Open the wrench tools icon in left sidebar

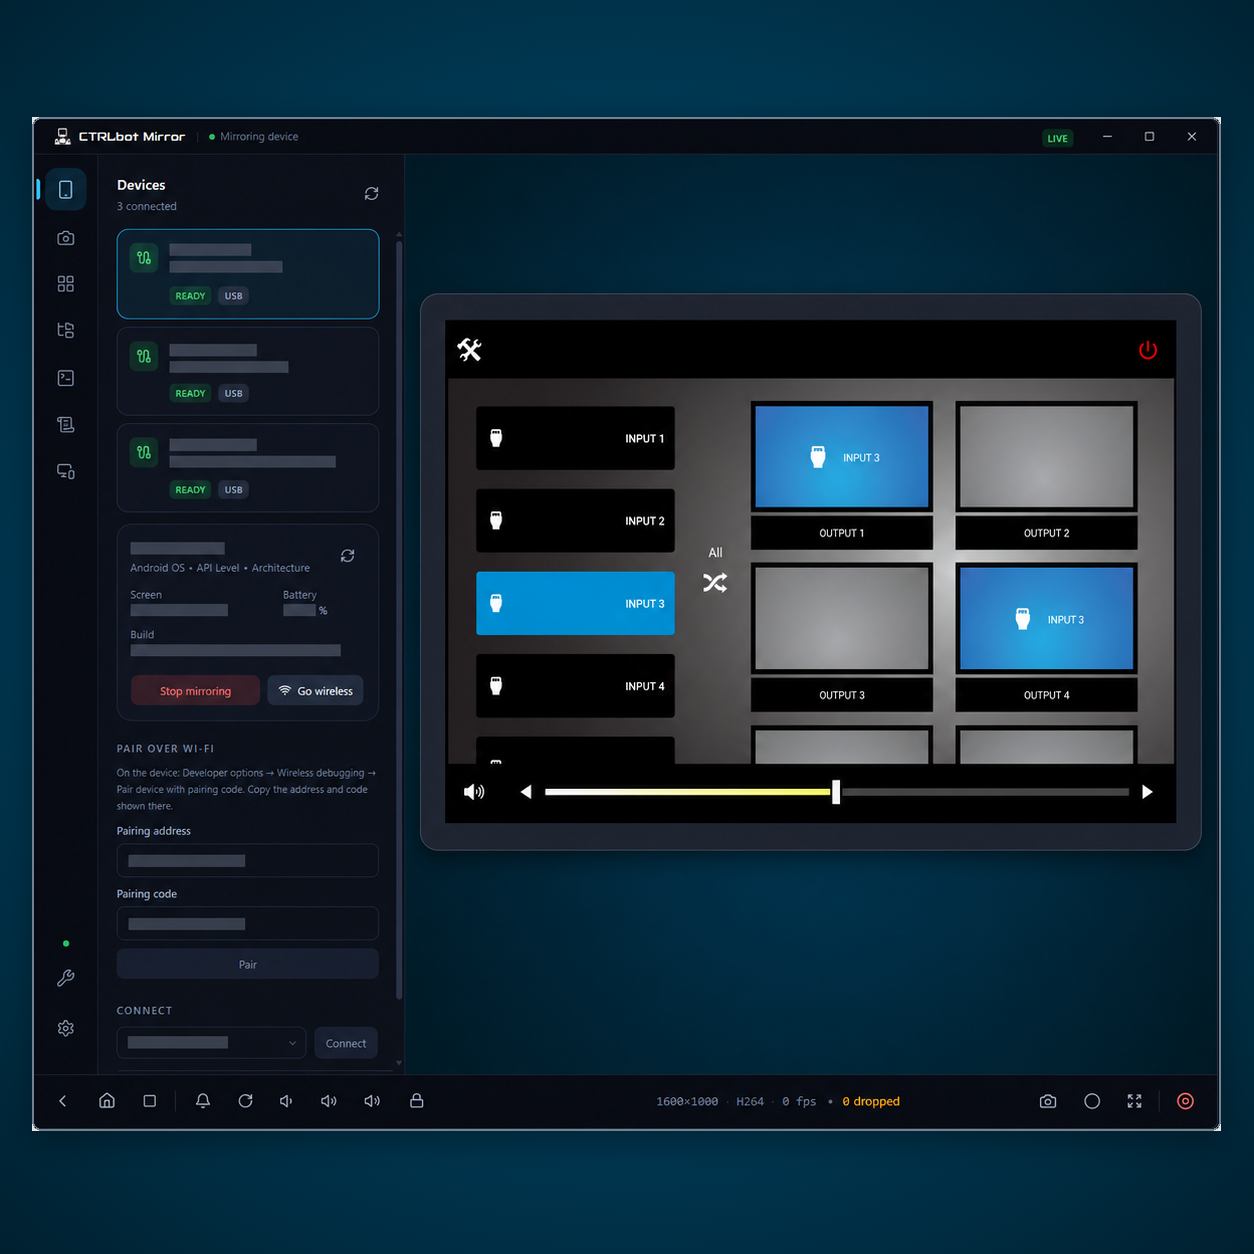tap(66, 978)
